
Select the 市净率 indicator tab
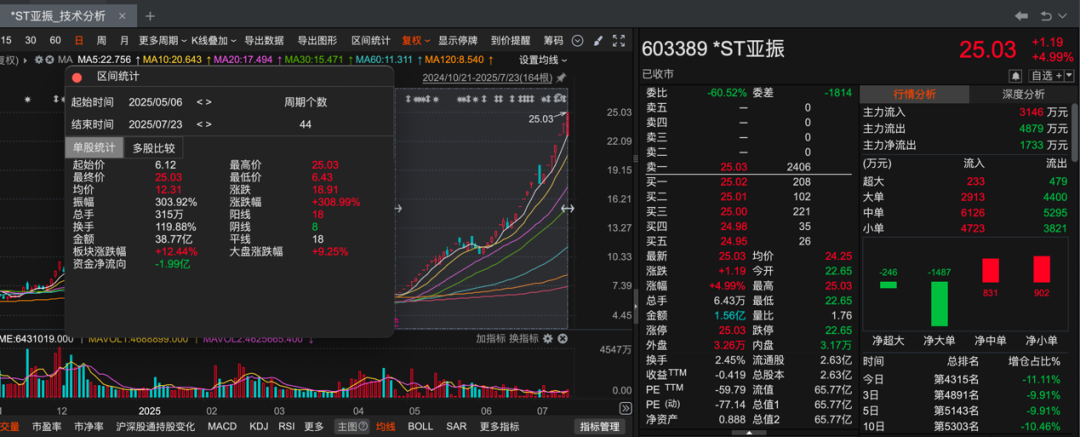tap(88, 427)
